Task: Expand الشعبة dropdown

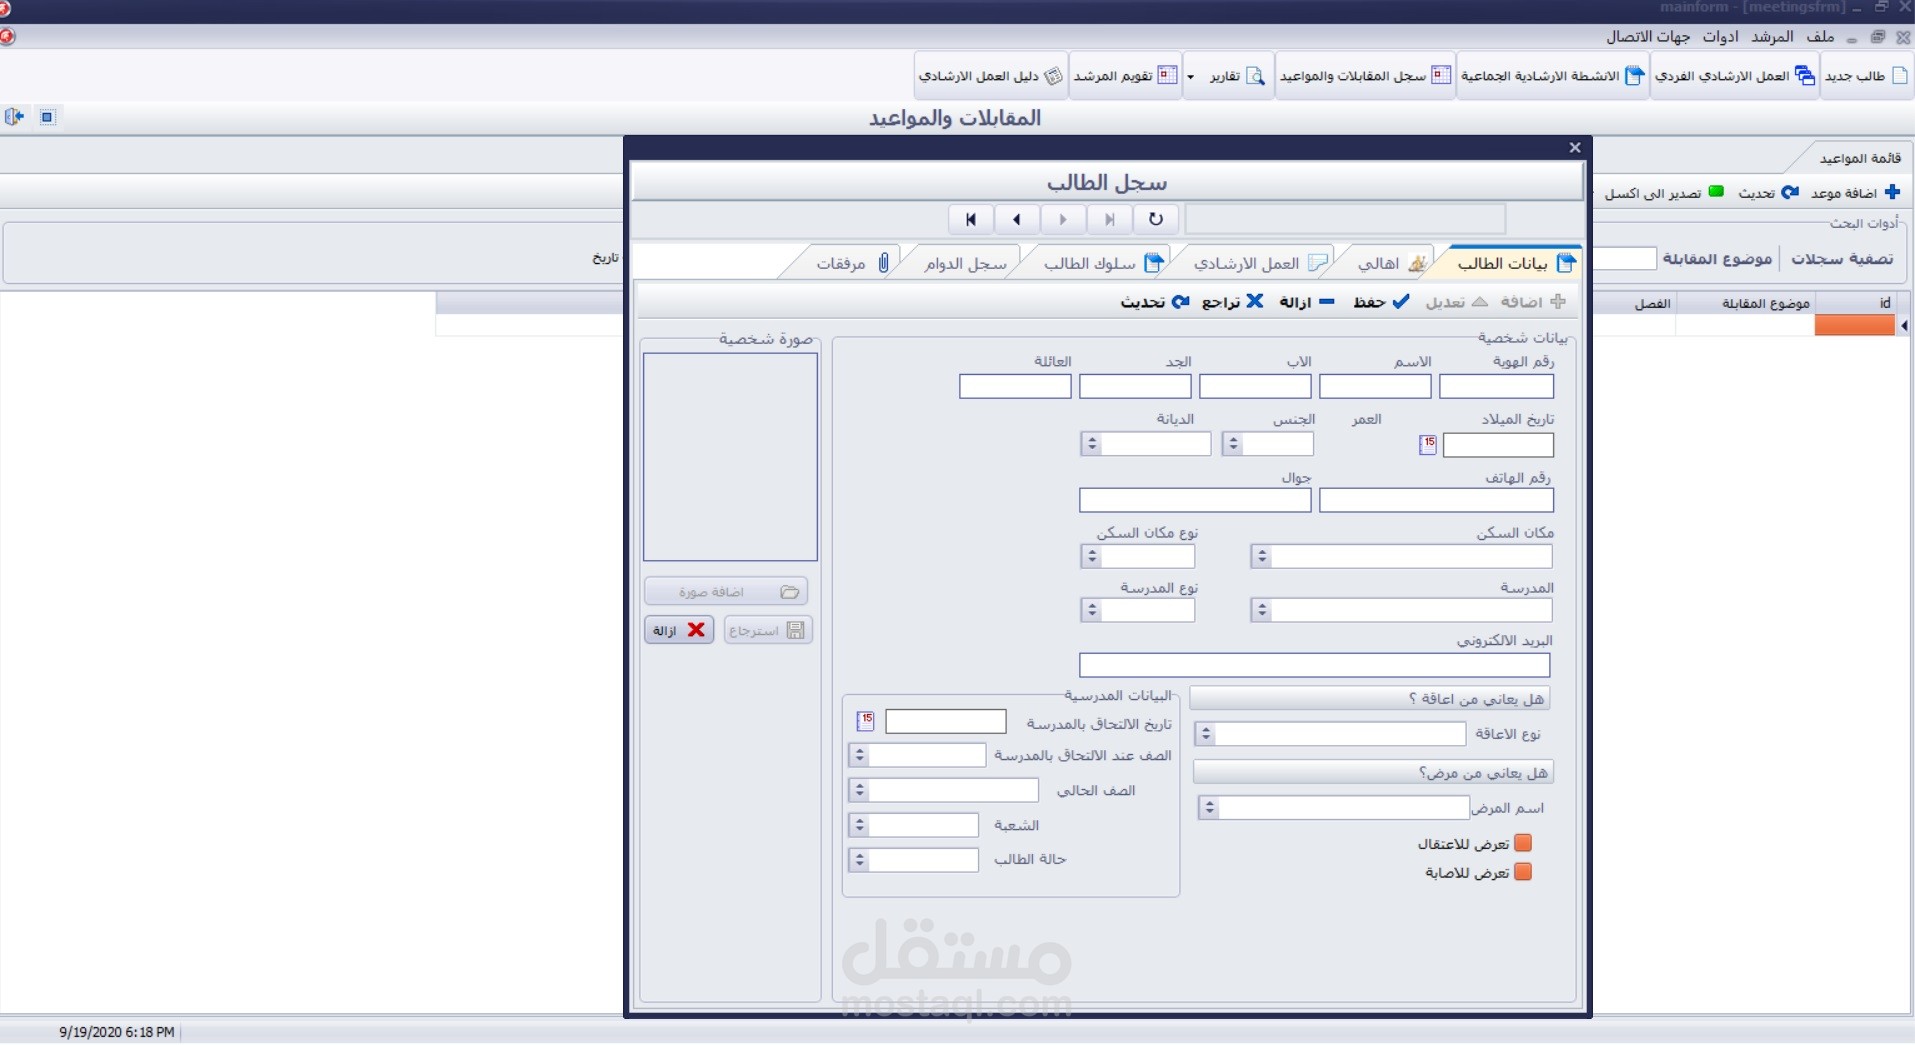Action: point(859,826)
